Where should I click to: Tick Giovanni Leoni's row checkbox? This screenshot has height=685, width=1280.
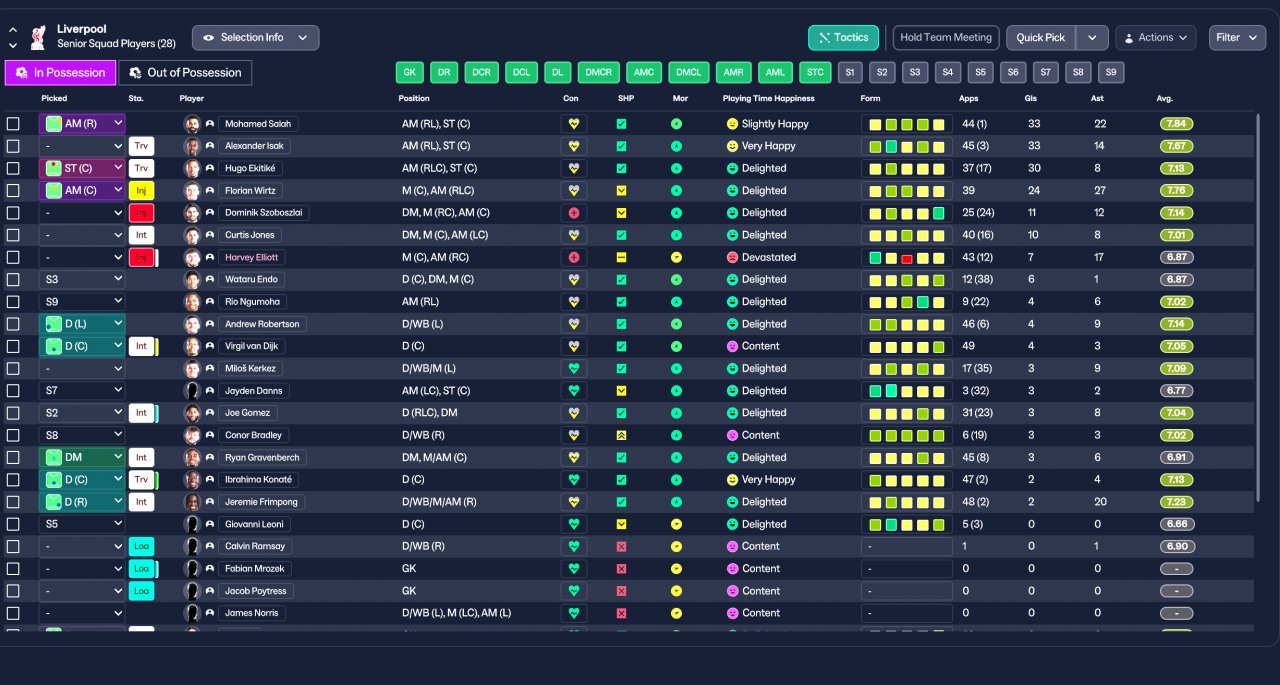[x=13, y=524]
